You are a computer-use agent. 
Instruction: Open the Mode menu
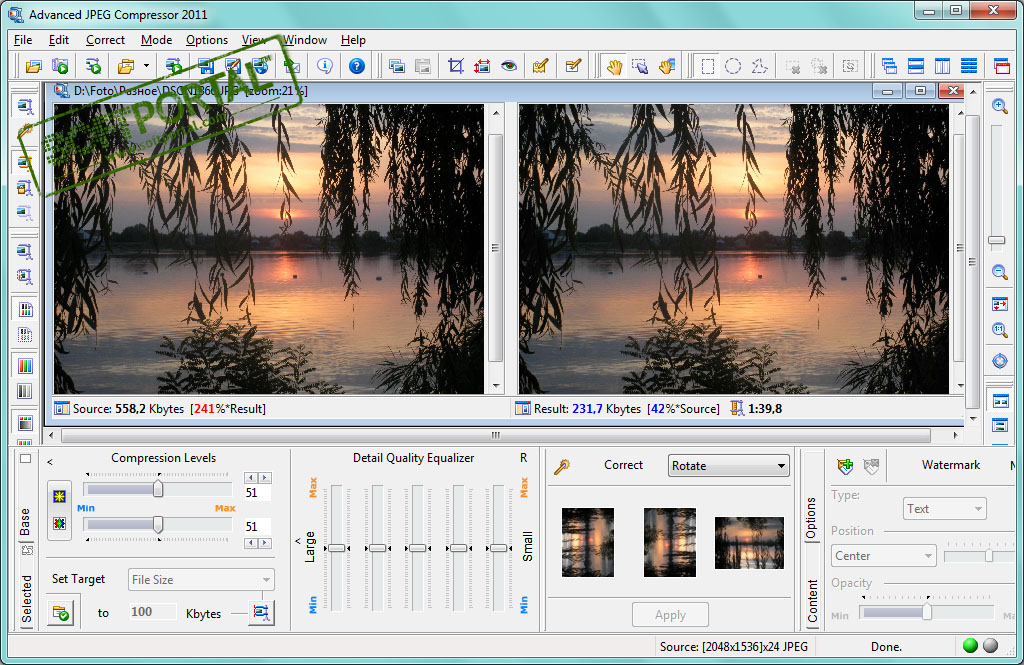click(x=157, y=40)
